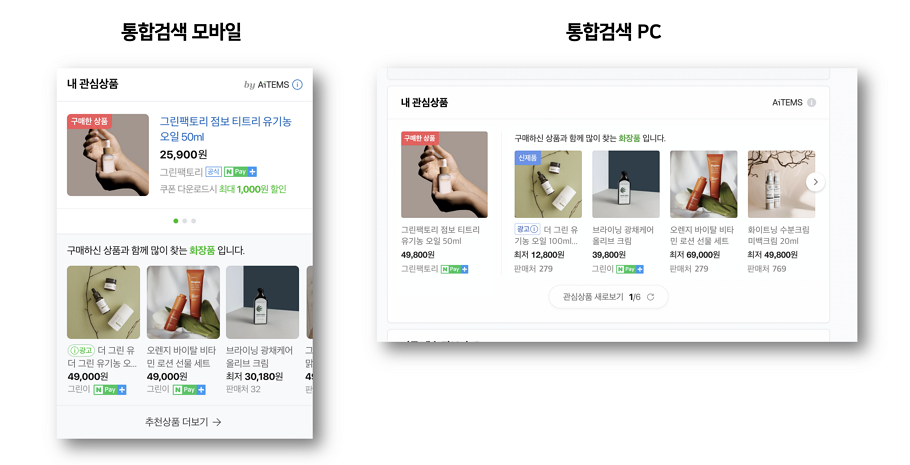
Task: Click the green 광고 badge in mobile list
Action: [x=81, y=350]
